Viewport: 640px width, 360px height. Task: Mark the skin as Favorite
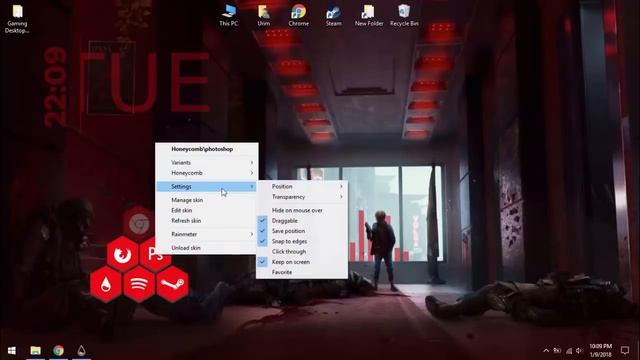(302, 272)
